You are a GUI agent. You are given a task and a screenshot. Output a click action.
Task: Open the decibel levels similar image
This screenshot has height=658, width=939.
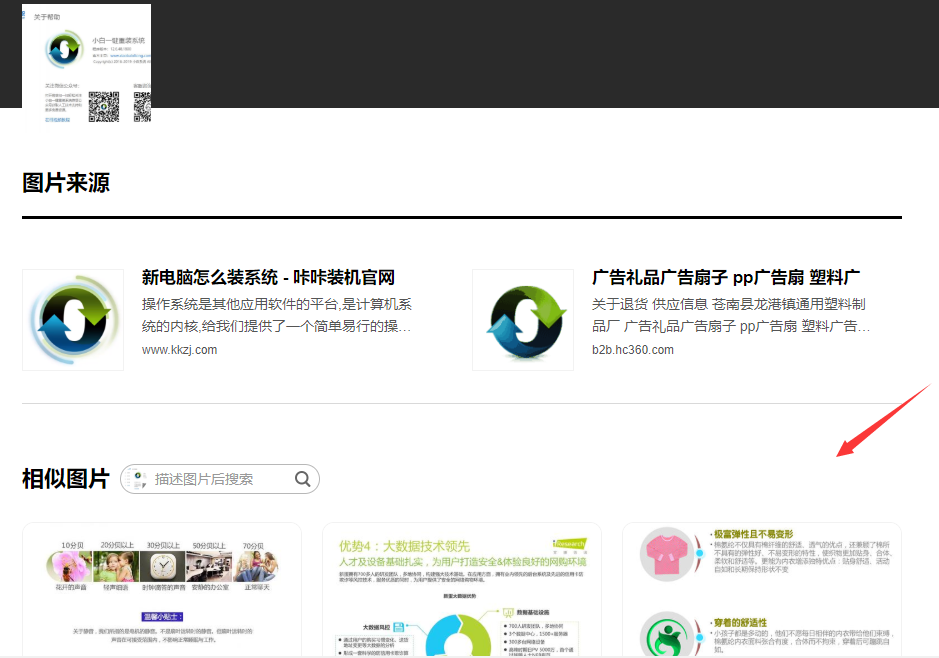[162, 590]
